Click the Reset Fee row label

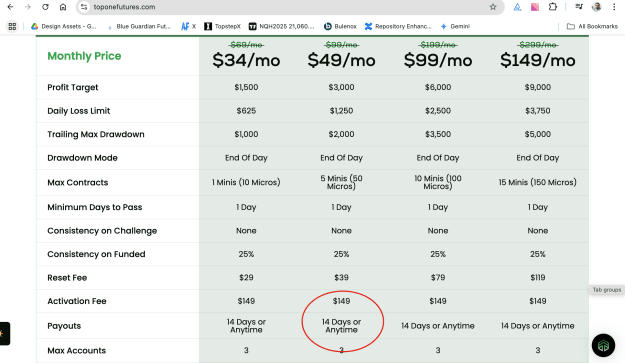67,278
